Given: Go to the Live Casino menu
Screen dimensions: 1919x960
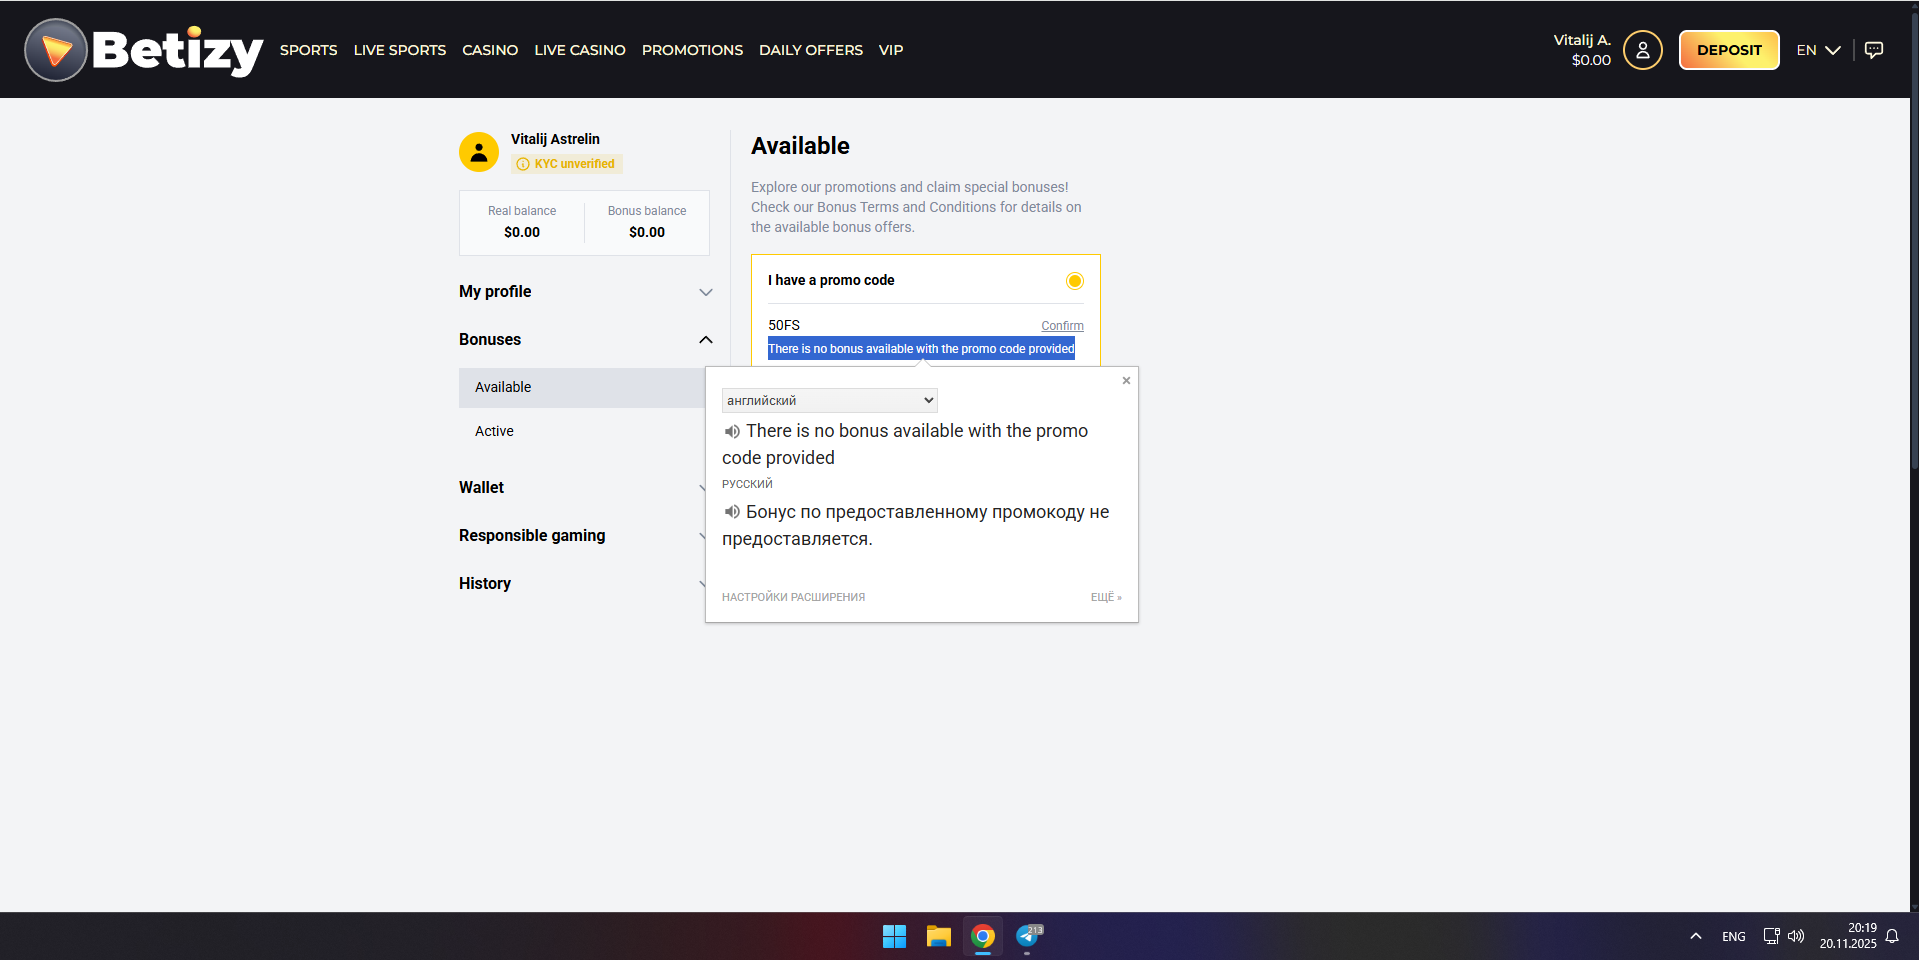Looking at the screenshot, I should coord(579,50).
